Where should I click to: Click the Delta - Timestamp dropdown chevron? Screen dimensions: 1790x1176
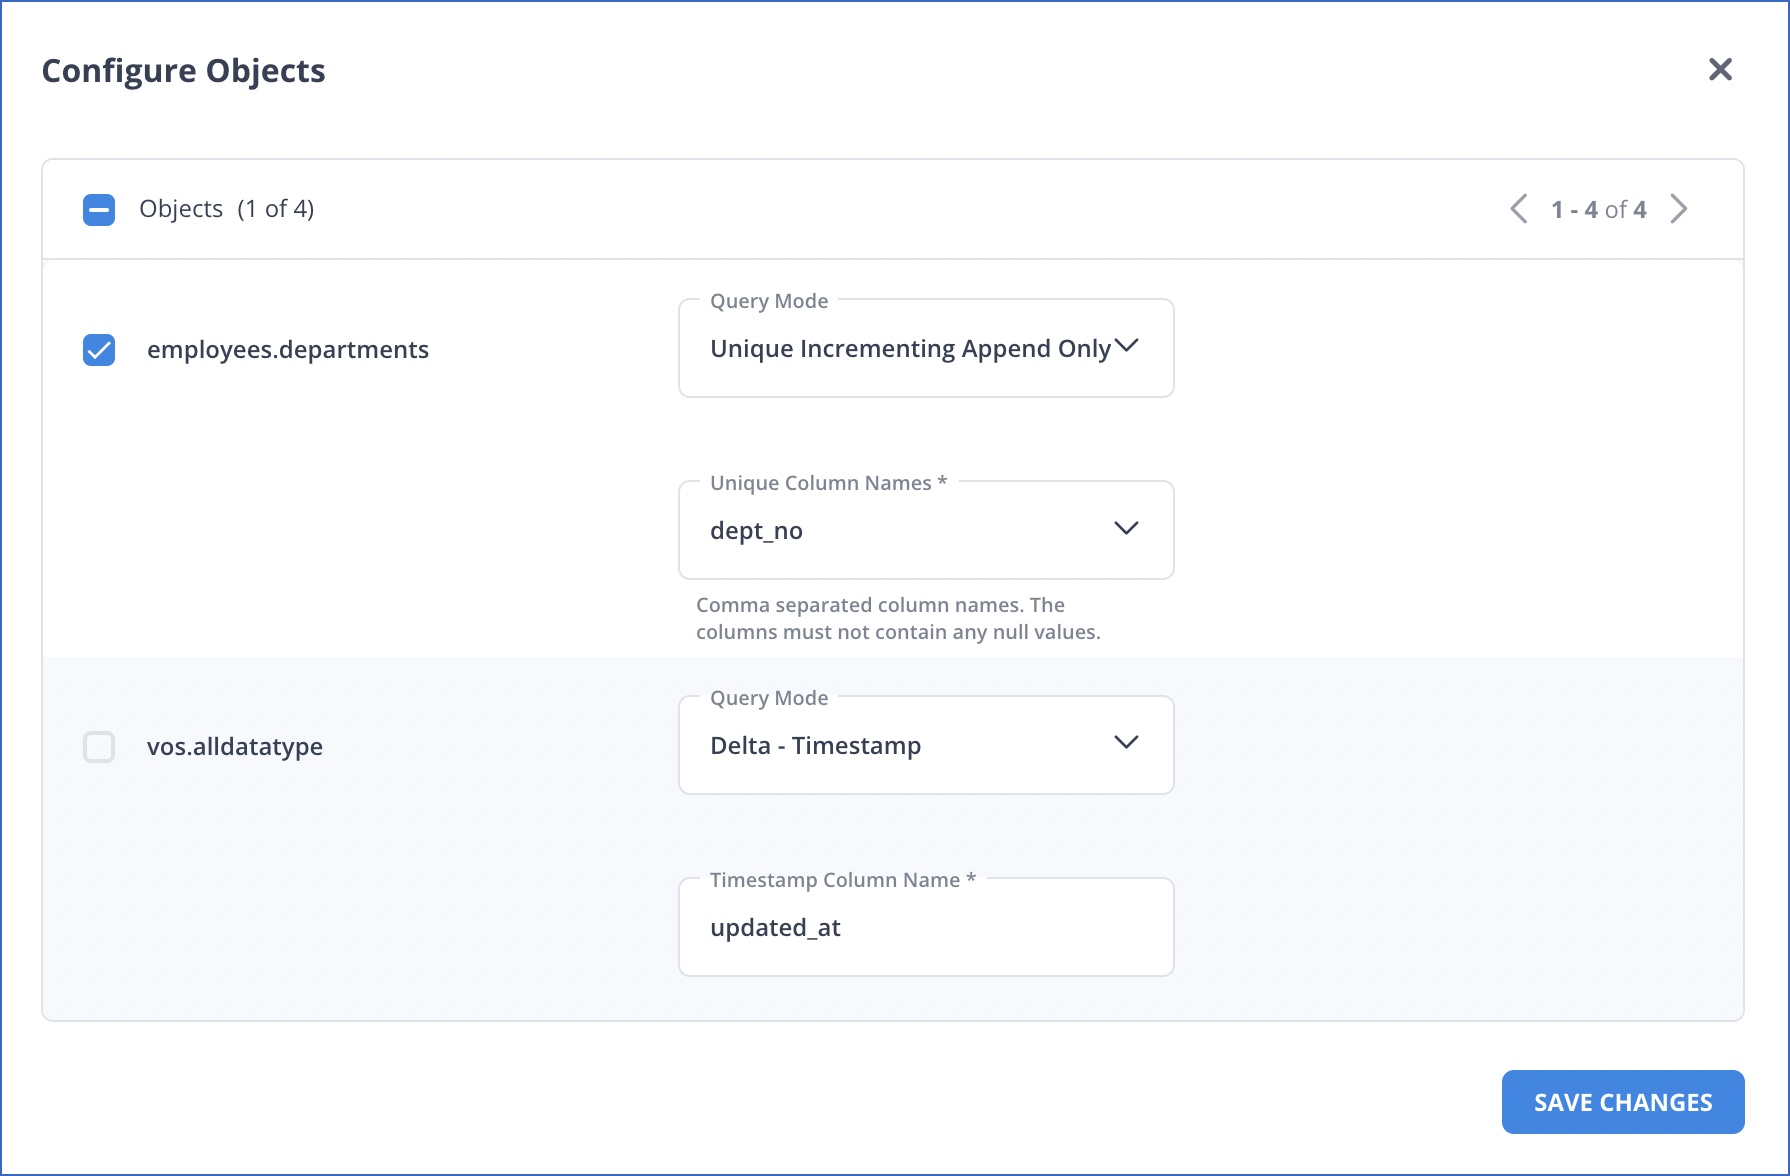pos(1126,743)
